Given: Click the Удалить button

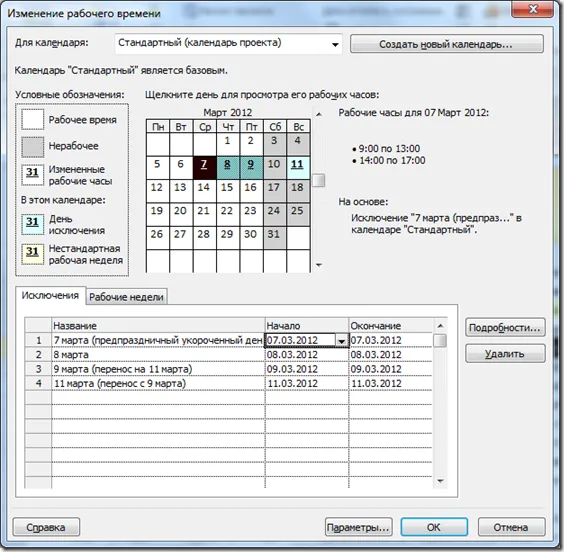Looking at the screenshot, I should pos(505,354).
